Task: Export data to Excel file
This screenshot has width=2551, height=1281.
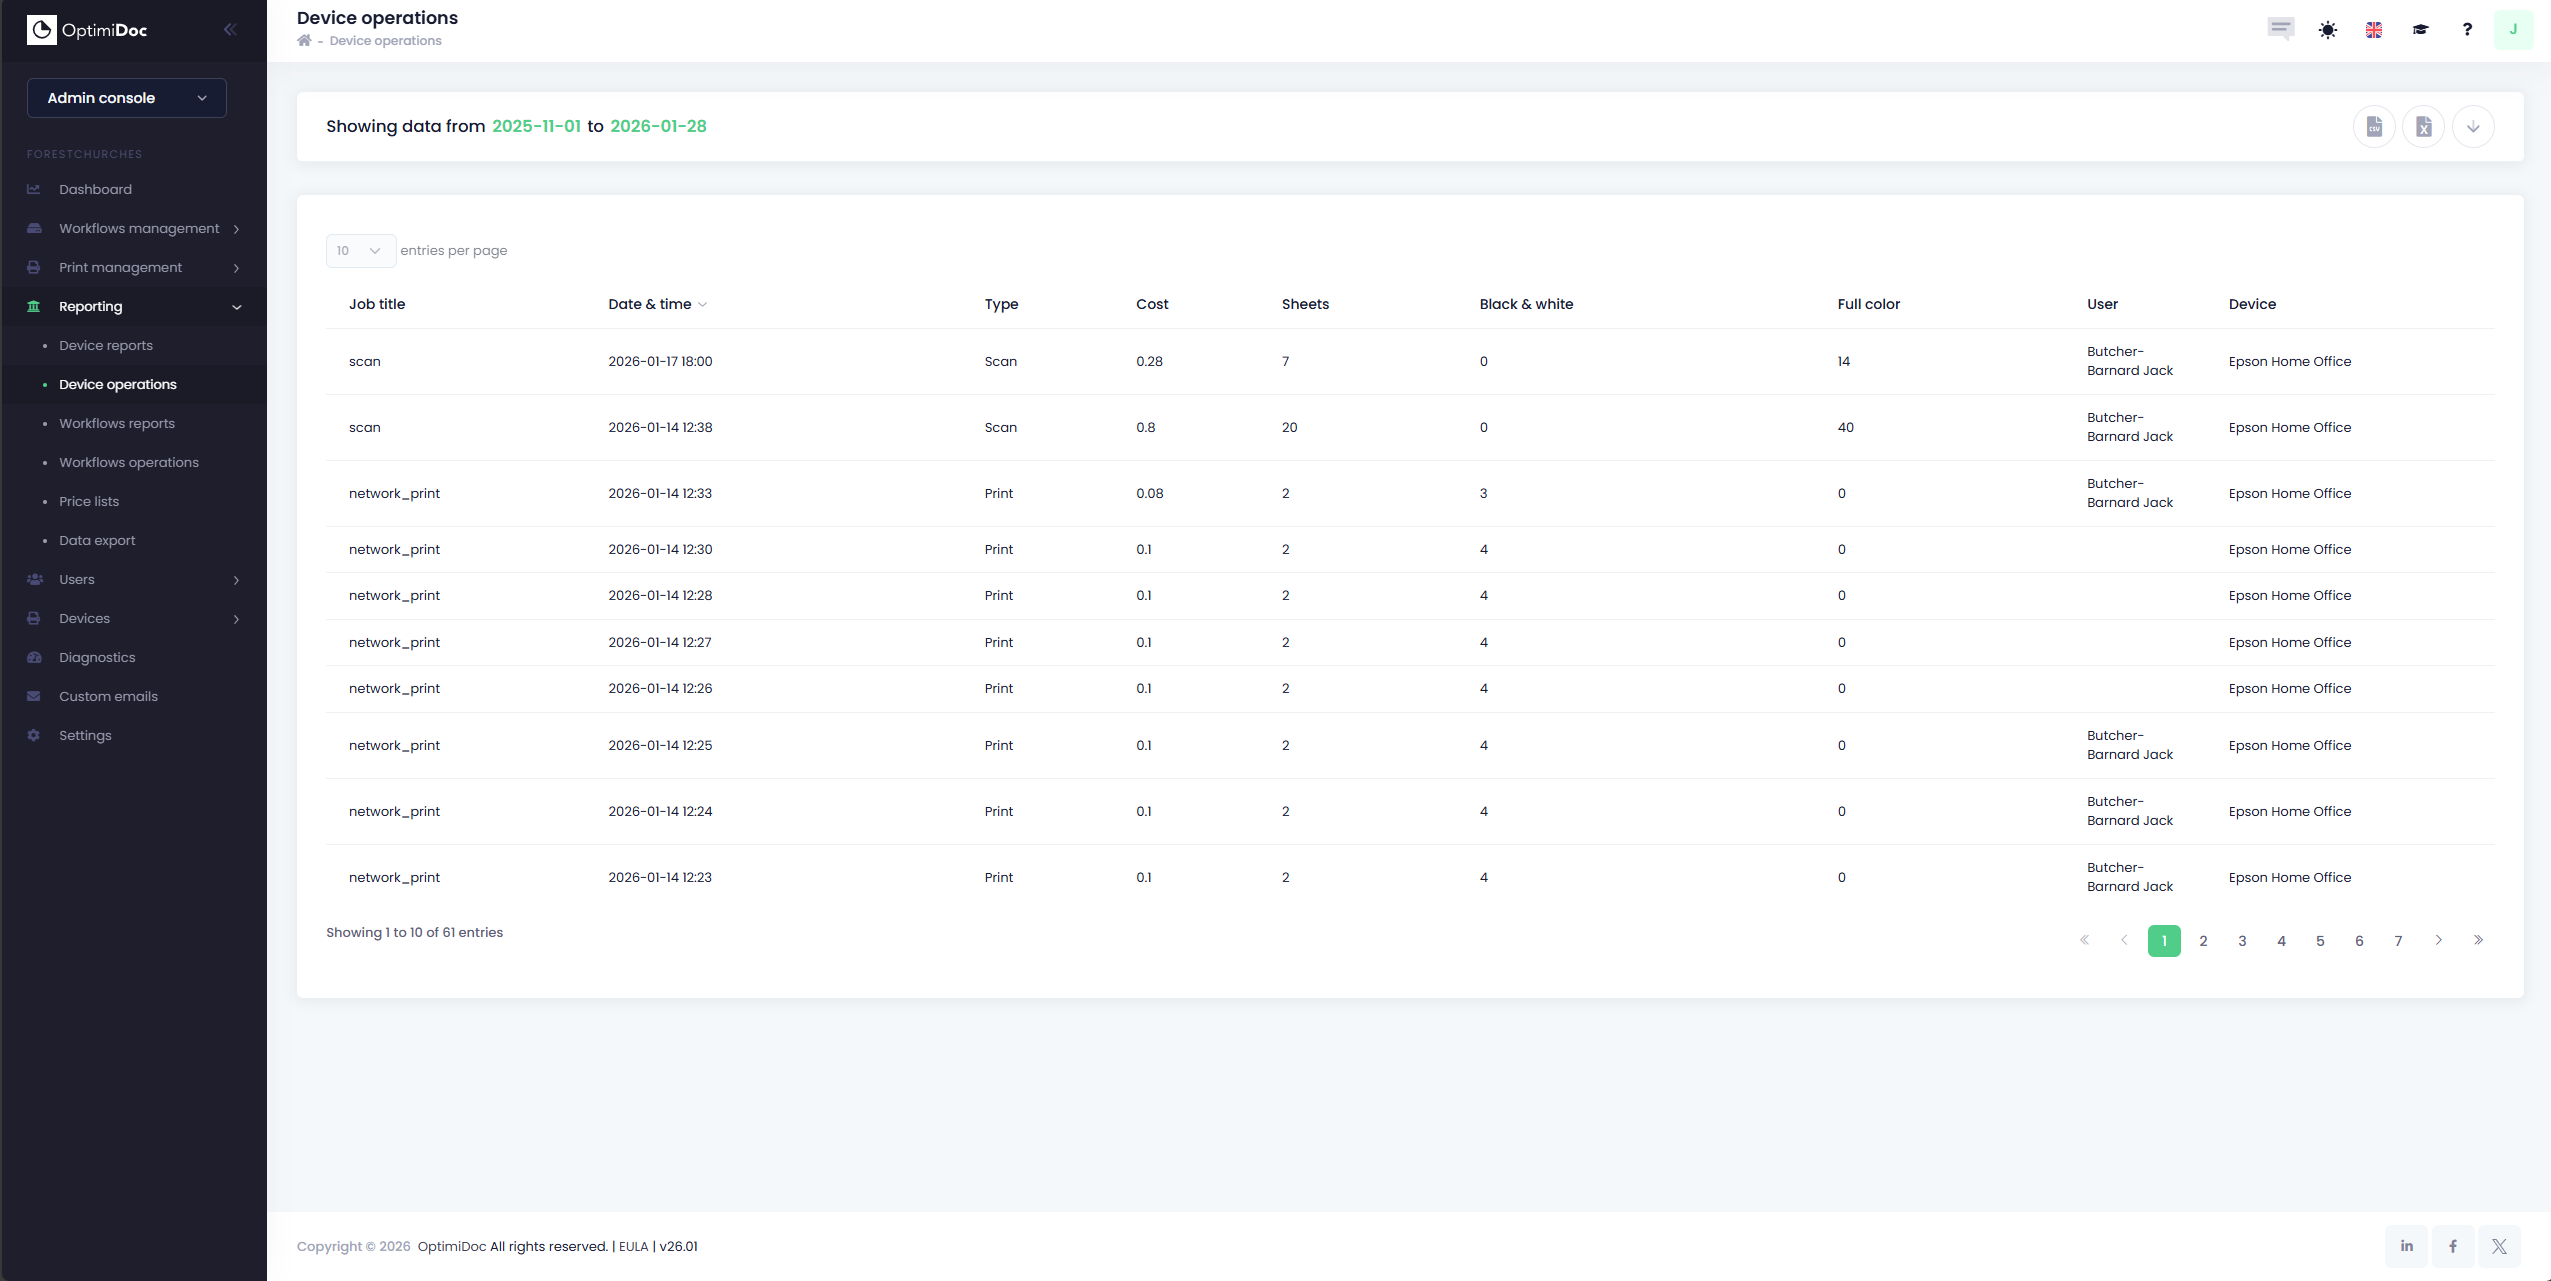Action: pos(2423,127)
